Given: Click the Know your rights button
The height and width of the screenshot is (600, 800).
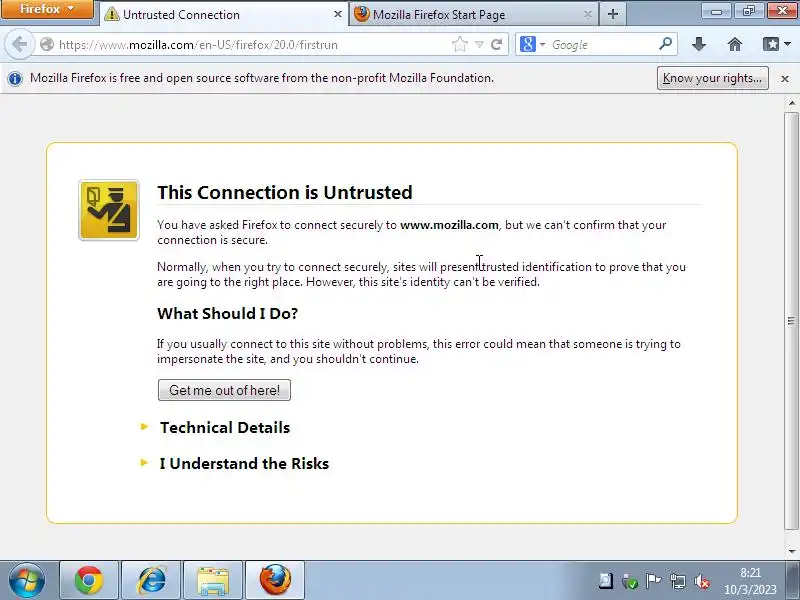Looking at the screenshot, I should pos(712,78).
